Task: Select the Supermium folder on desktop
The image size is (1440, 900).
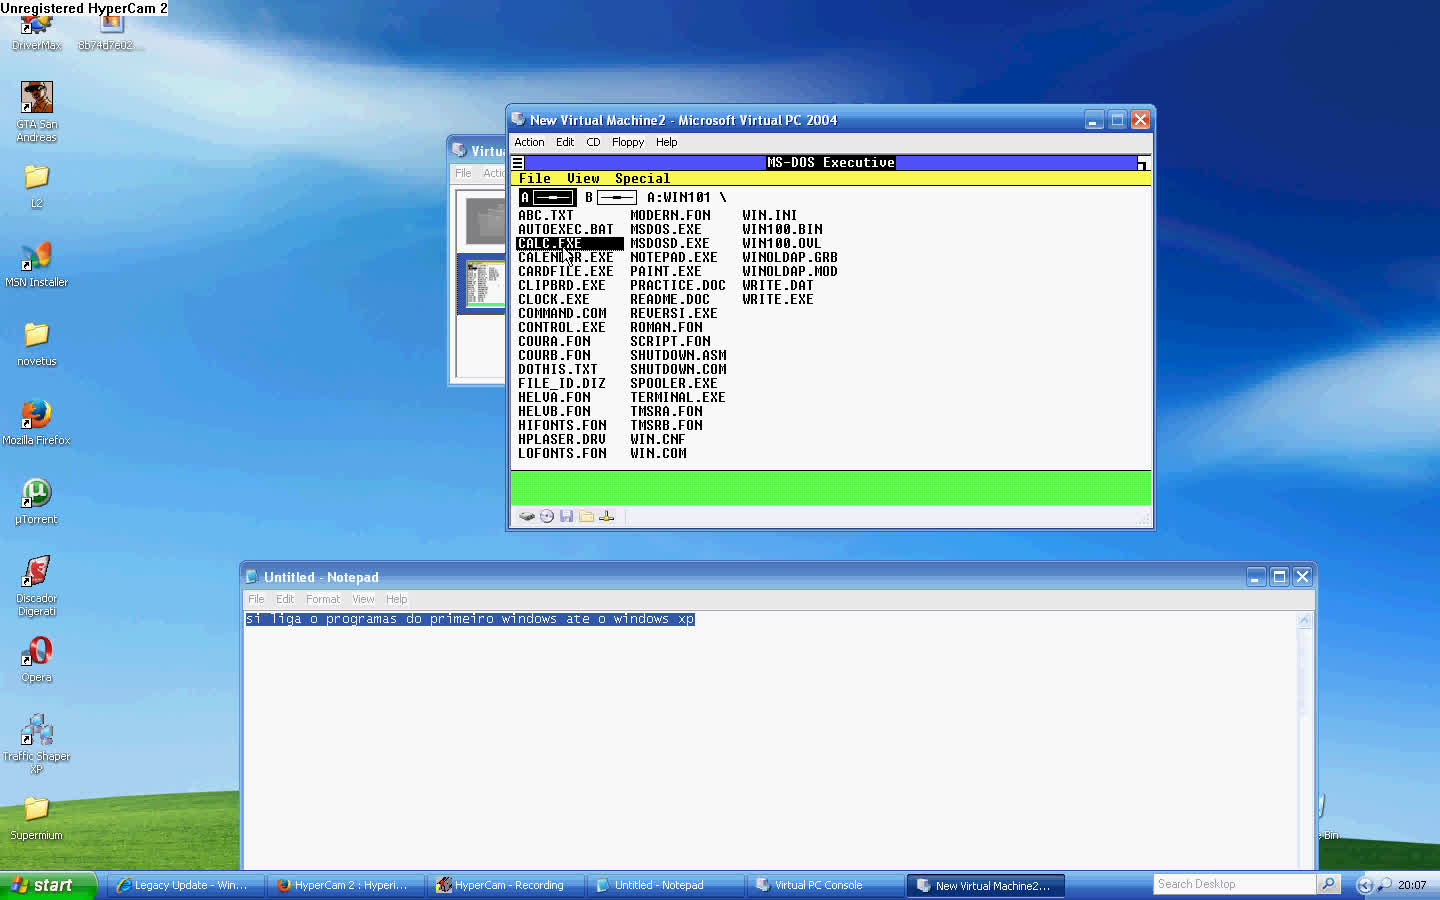Action: coord(36,818)
